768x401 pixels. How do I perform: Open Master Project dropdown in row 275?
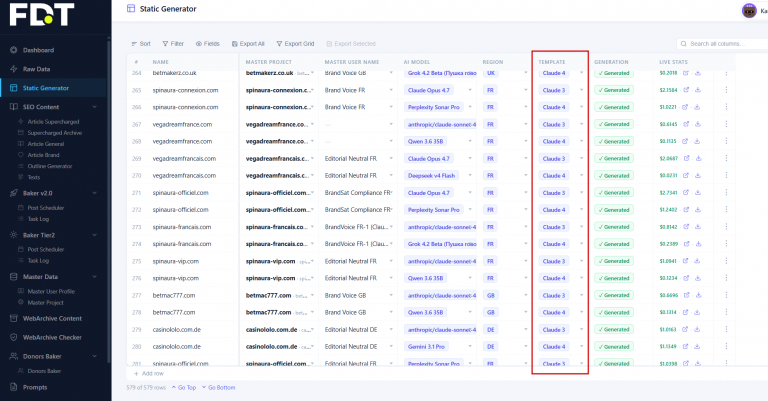tap(312, 261)
